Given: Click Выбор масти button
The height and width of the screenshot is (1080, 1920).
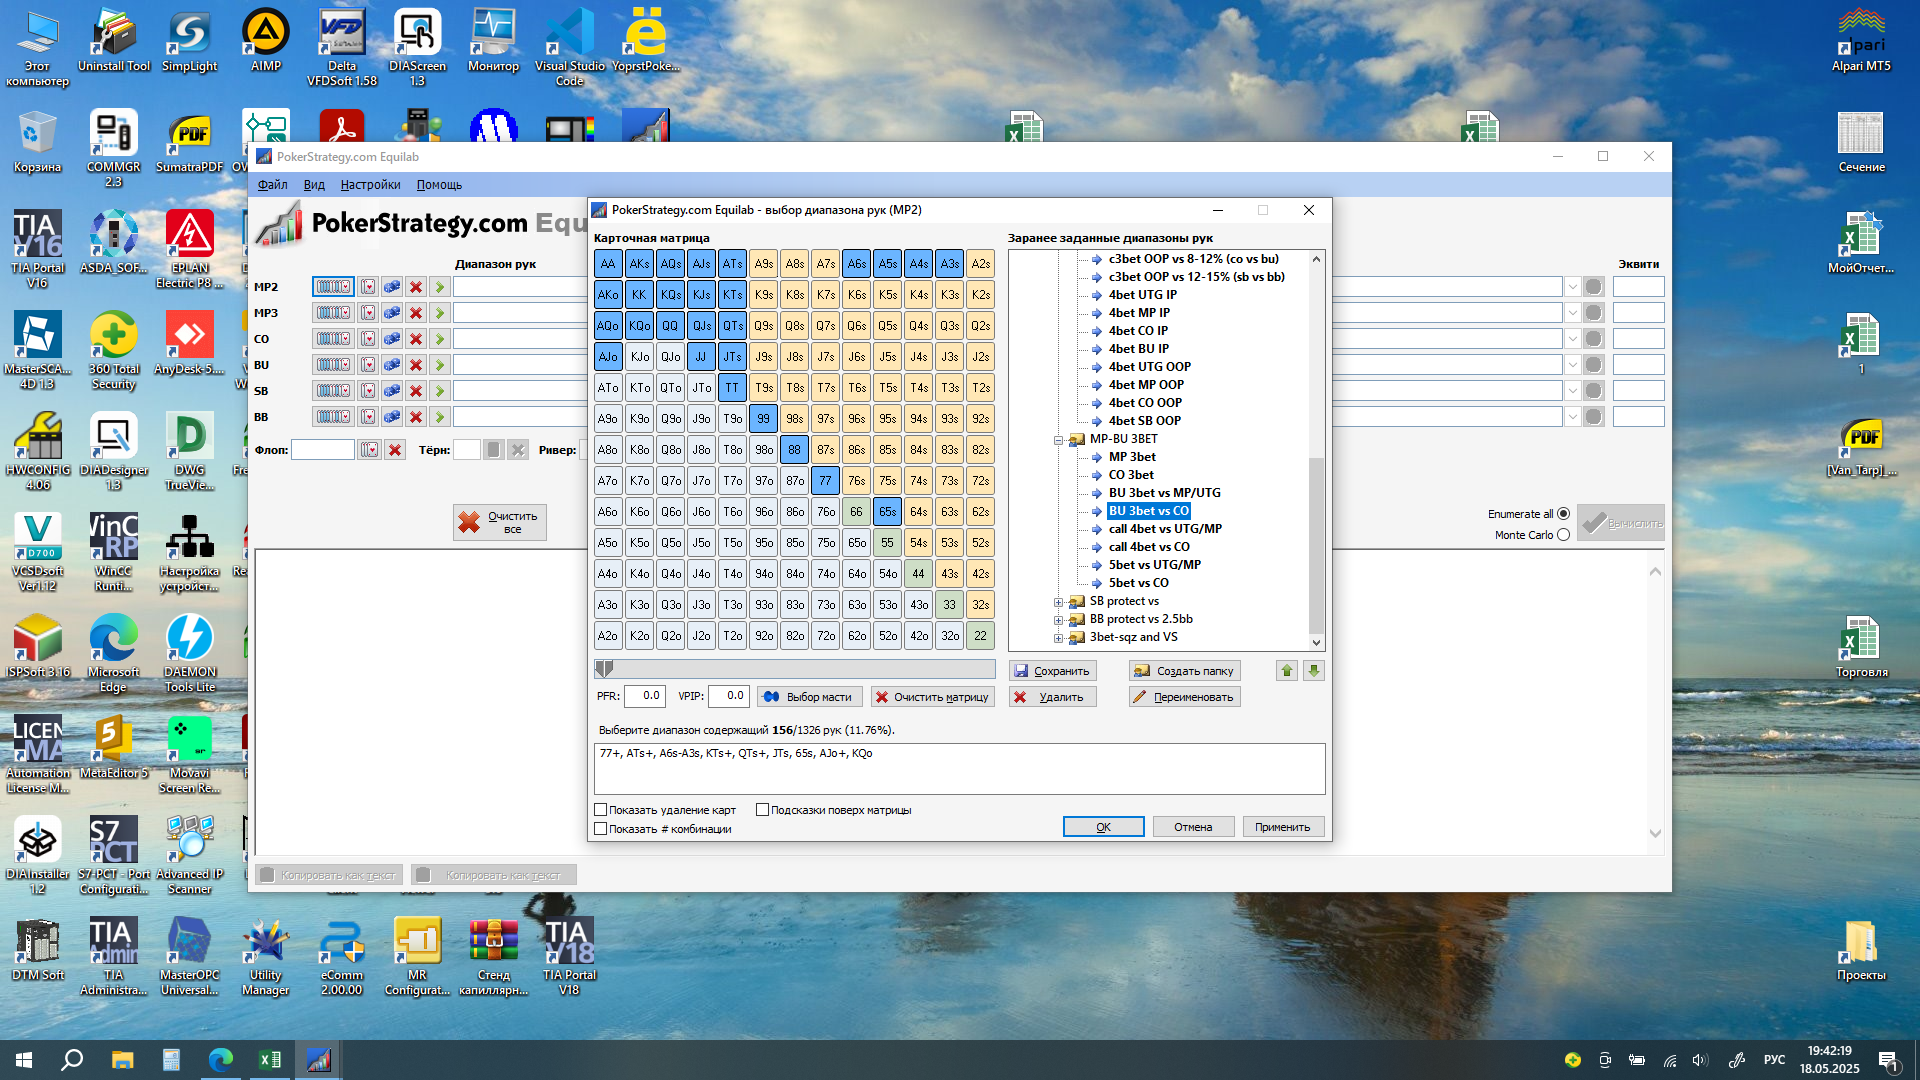Looking at the screenshot, I should click(810, 697).
